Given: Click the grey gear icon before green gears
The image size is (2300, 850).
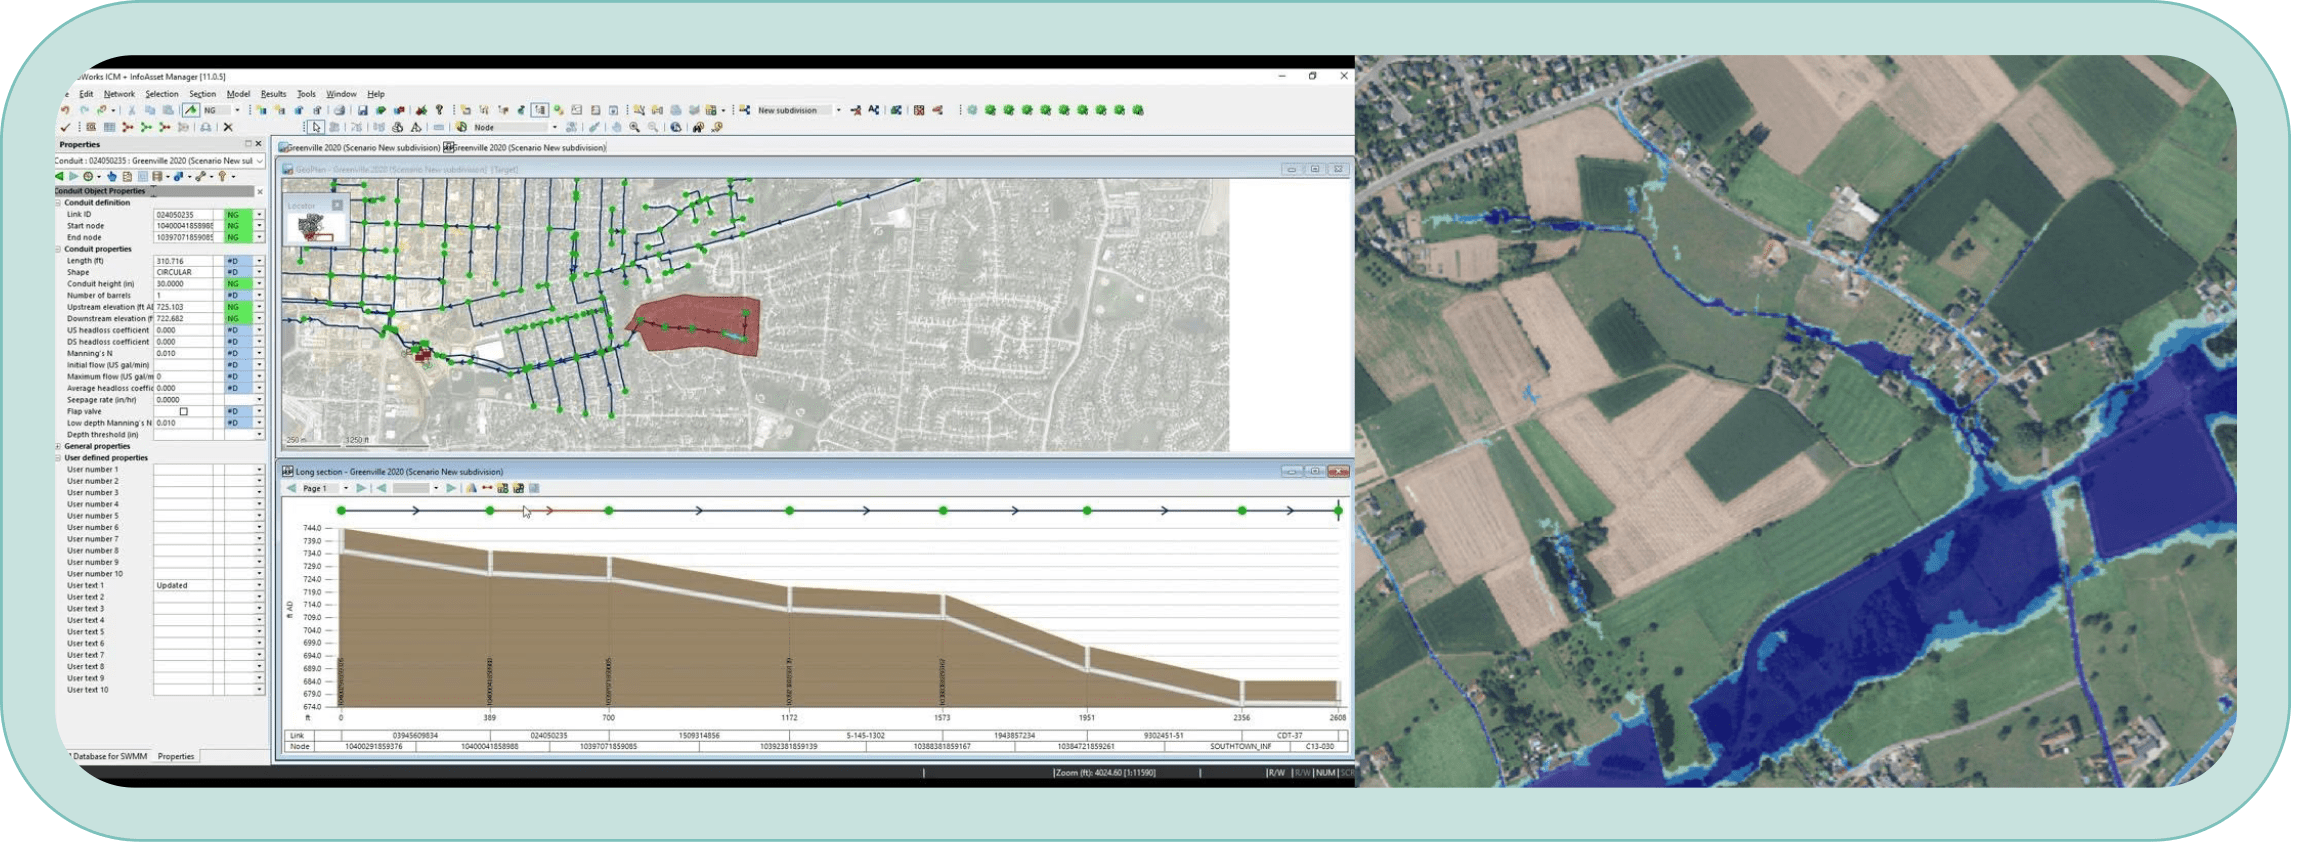Looking at the screenshot, I should click(x=972, y=110).
